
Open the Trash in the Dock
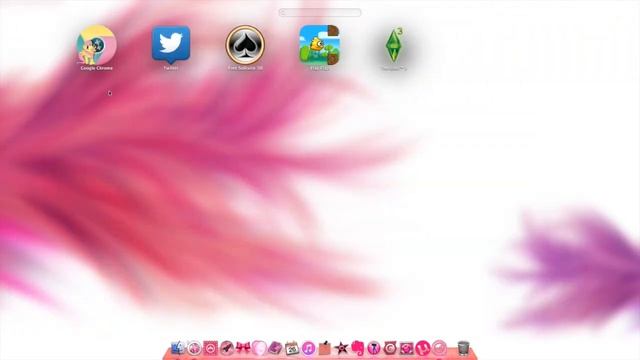(x=464, y=348)
